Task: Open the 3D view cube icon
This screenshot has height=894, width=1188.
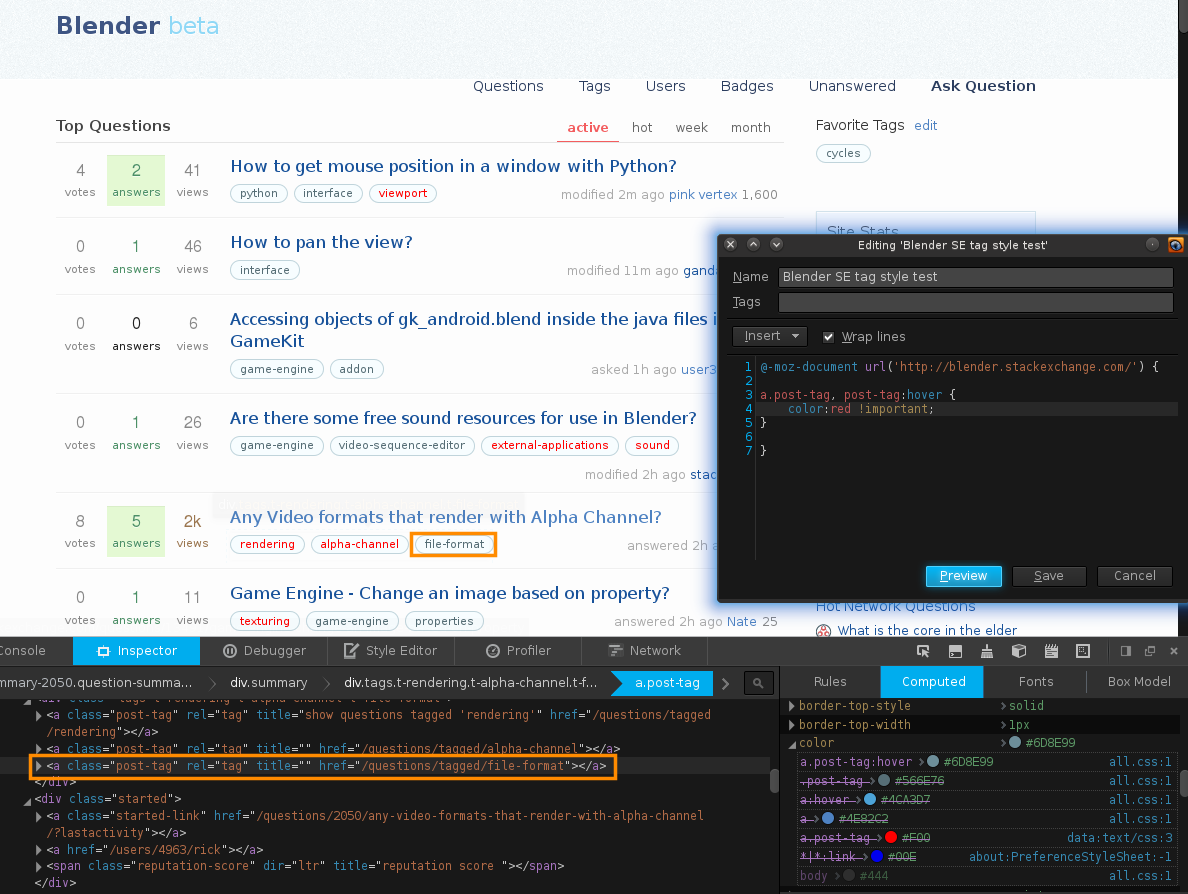Action: tap(1019, 651)
